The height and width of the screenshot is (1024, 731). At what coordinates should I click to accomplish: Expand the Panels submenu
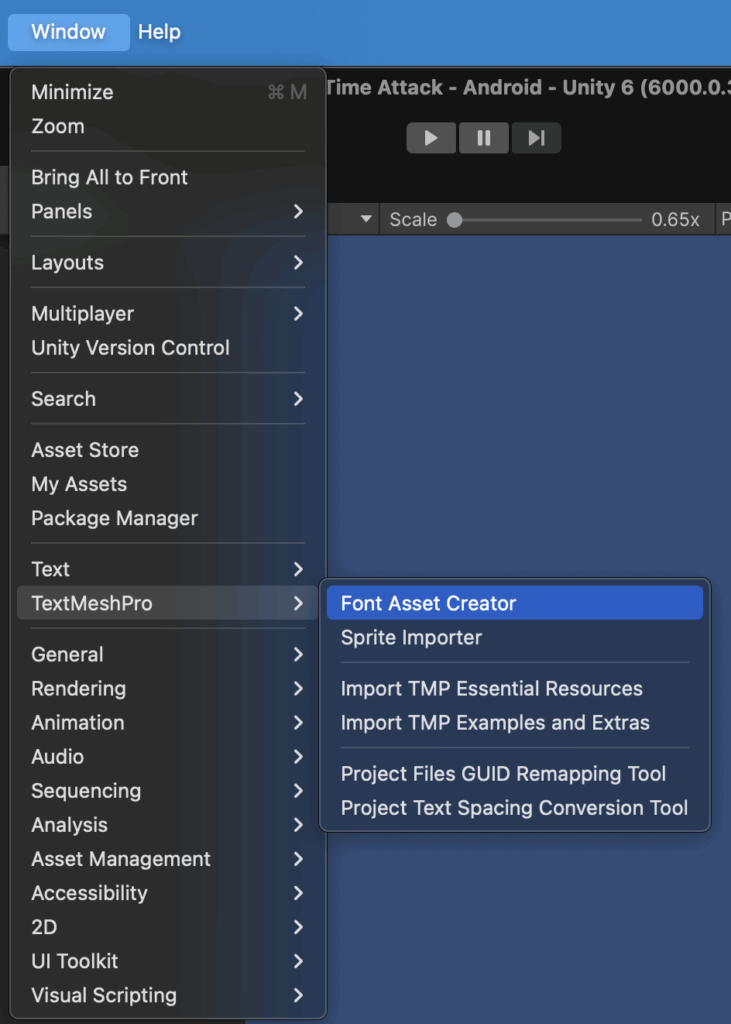pos(168,212)
